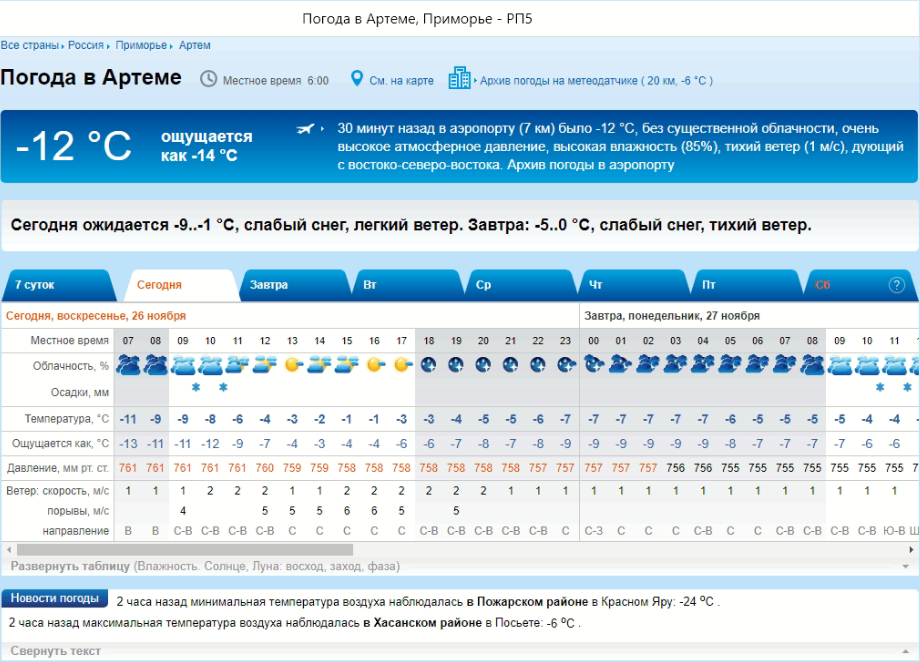Click the С-З wind direction cell

(x=593, y=531)
